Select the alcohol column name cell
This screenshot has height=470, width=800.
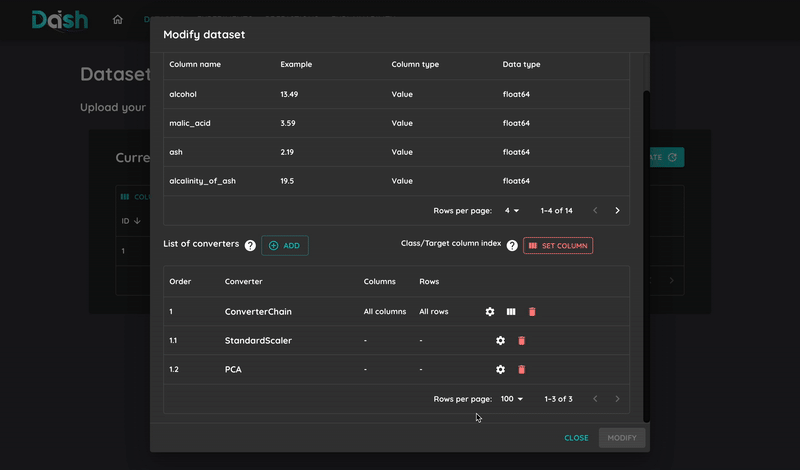point(183,94)
